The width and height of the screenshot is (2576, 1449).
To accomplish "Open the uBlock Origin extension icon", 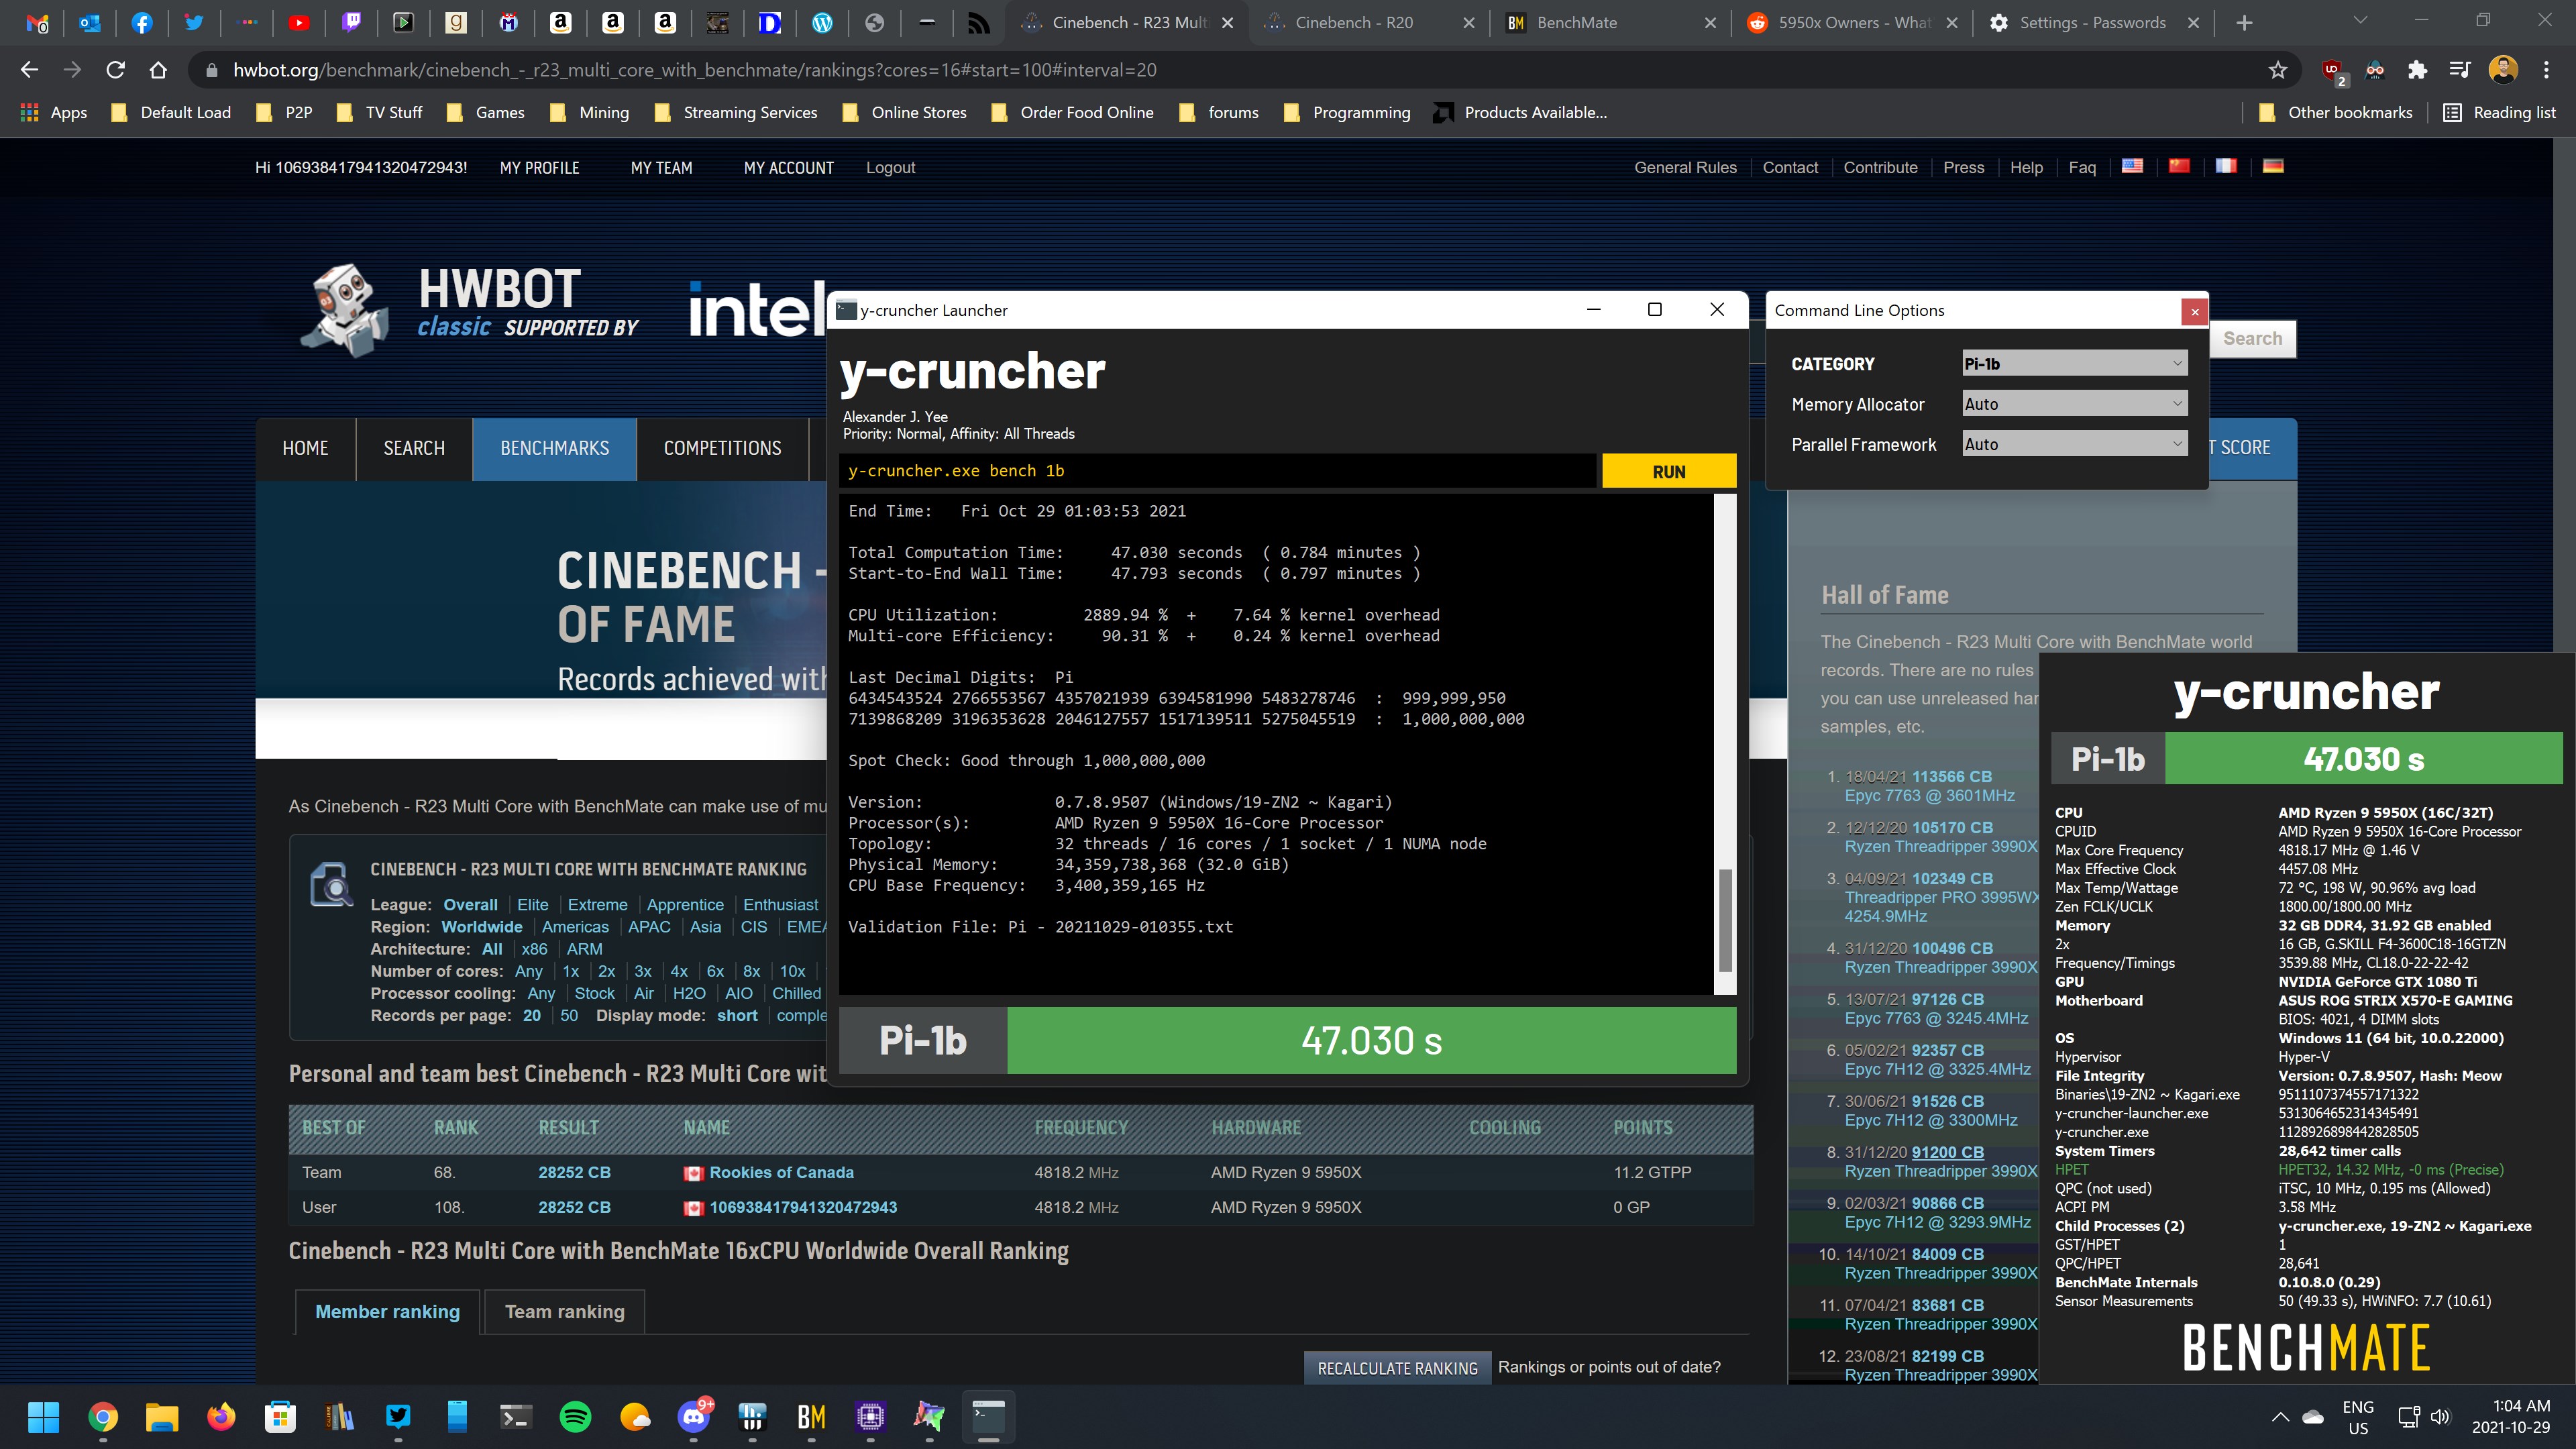I will [2333, 70].
